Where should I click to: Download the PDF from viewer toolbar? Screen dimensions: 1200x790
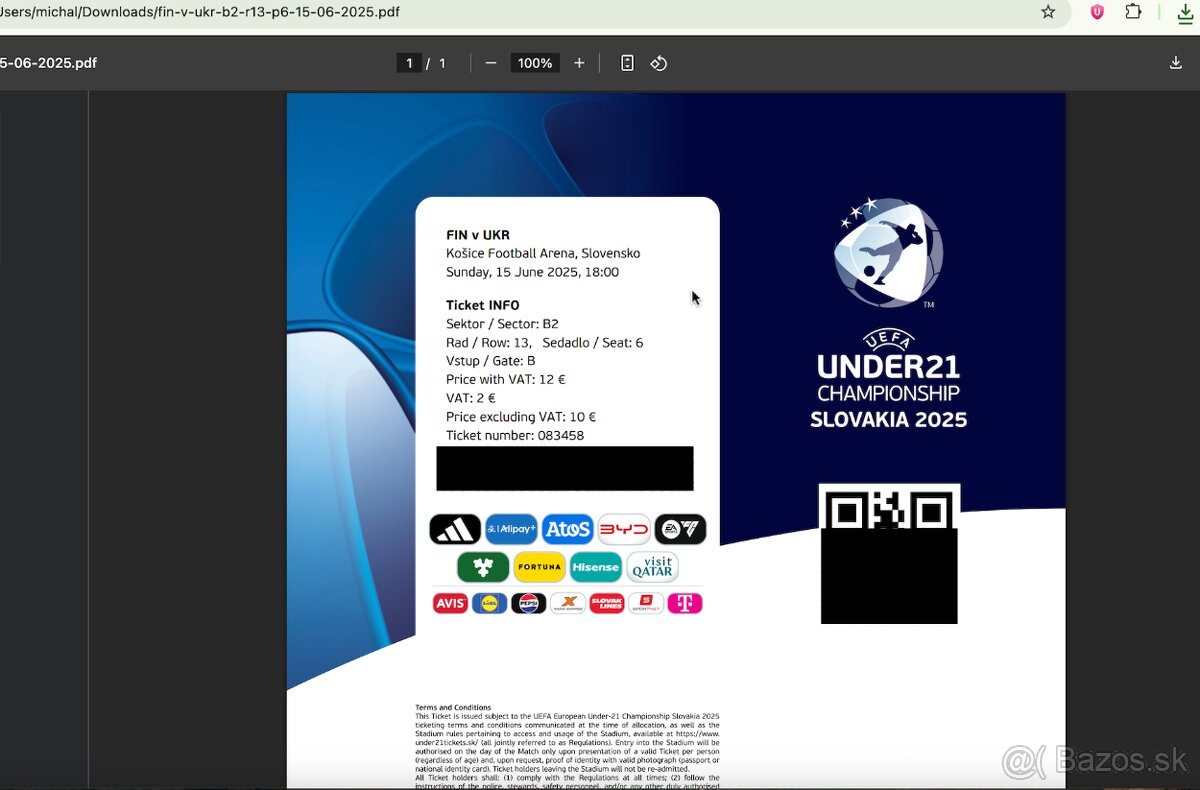coord(1176,63)
